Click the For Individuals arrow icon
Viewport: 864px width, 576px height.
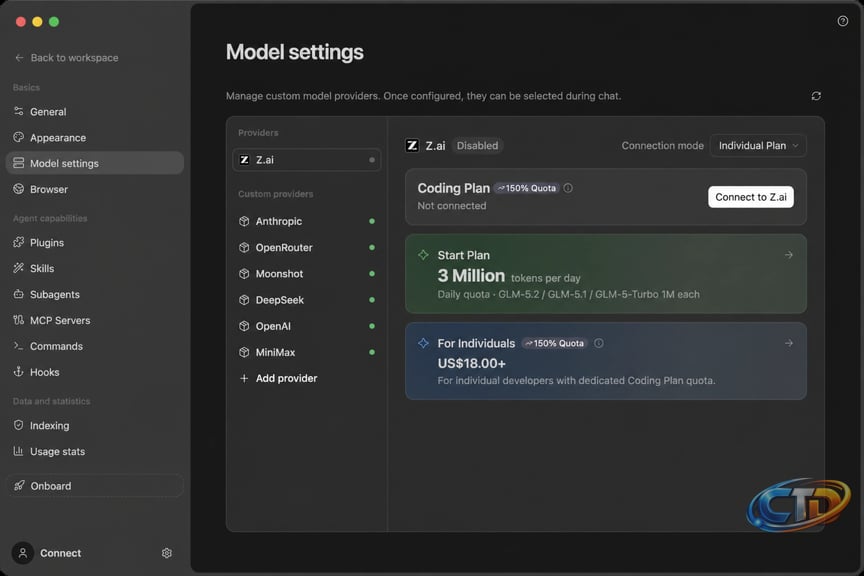(x=789, y=343)
